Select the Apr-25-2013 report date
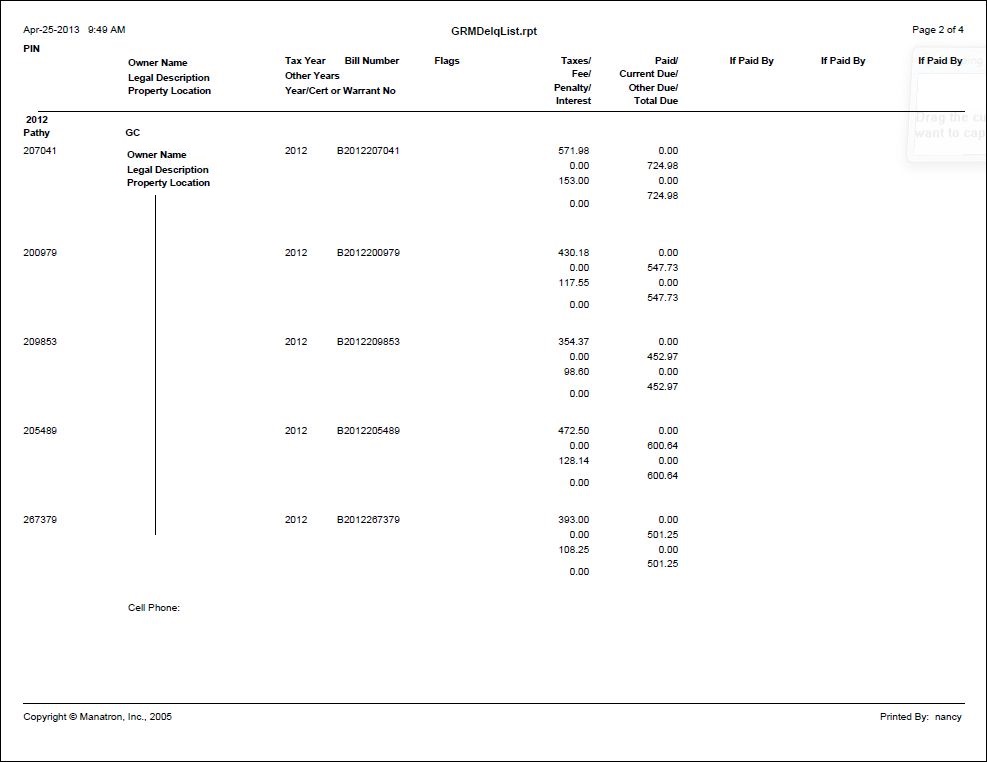 [x=52, y=30]
